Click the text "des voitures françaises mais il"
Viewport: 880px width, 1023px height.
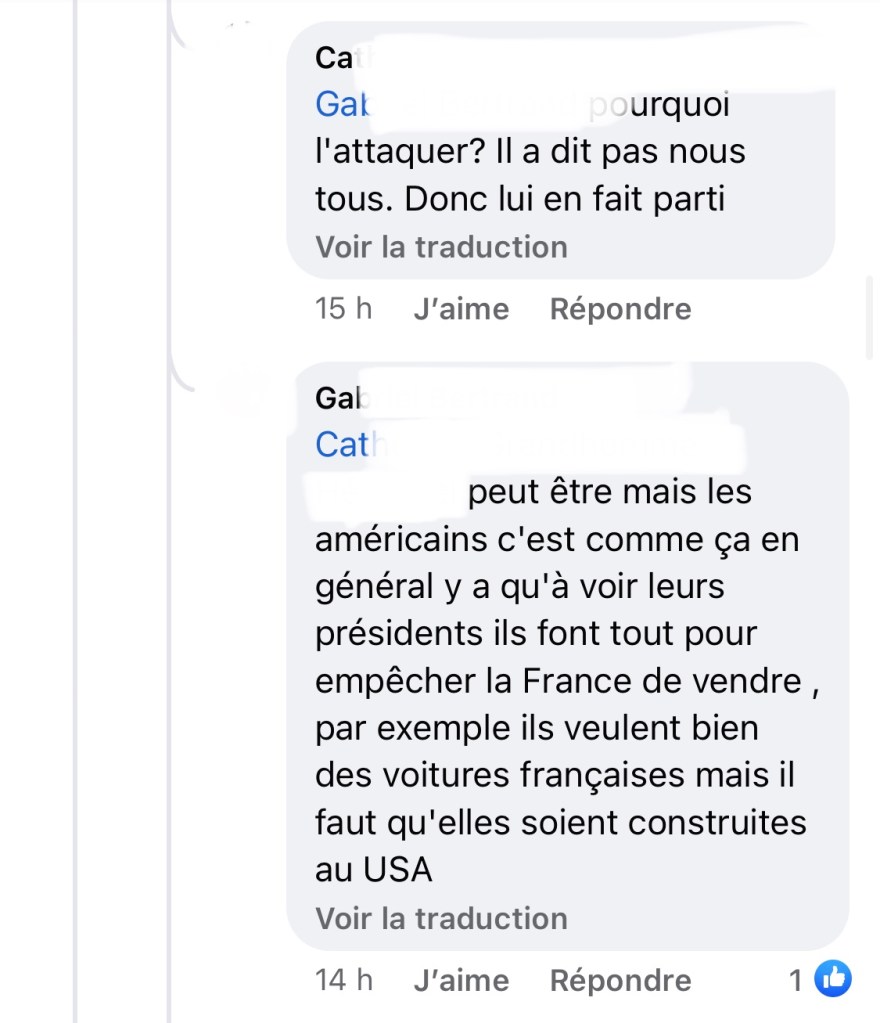pyautogui.click(x=553, y=776)
